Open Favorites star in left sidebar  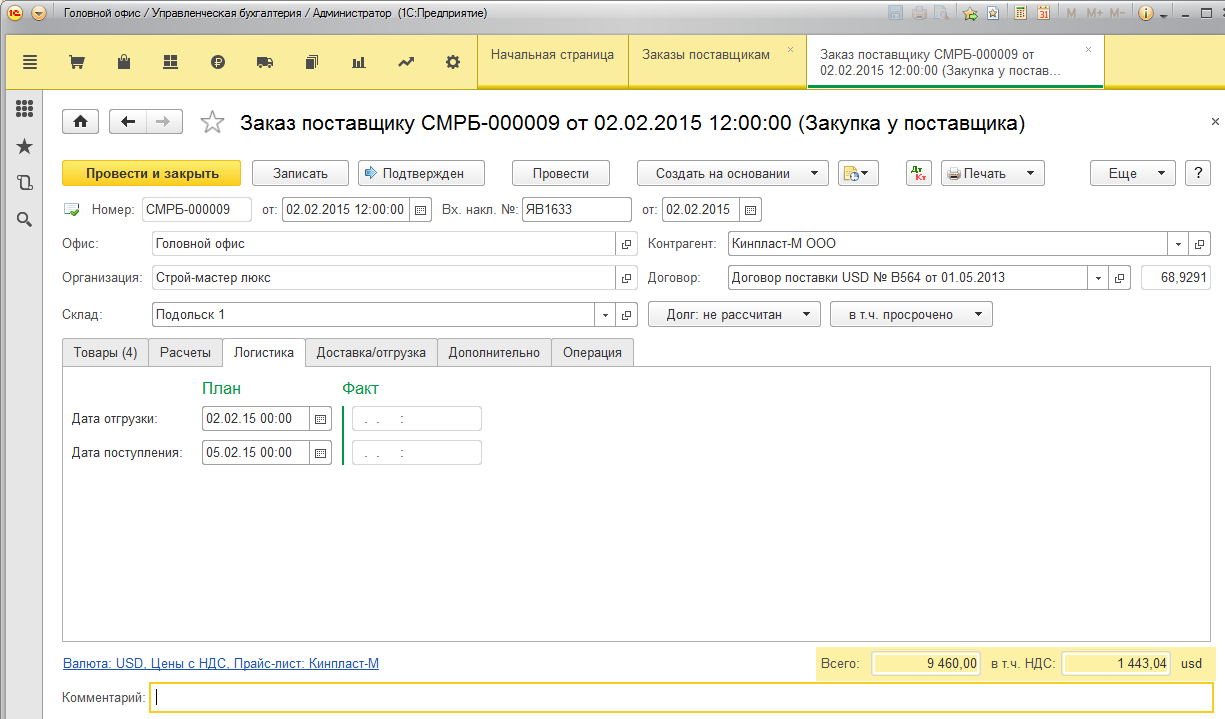click(x=24, y=146)
